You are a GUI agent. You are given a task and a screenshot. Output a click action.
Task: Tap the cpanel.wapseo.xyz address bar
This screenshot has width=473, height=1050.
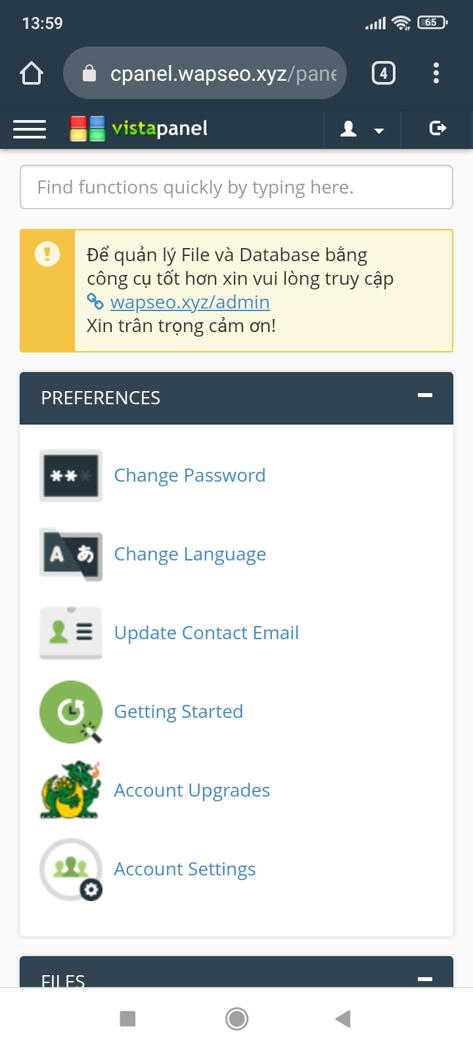(x=205, y=73)
